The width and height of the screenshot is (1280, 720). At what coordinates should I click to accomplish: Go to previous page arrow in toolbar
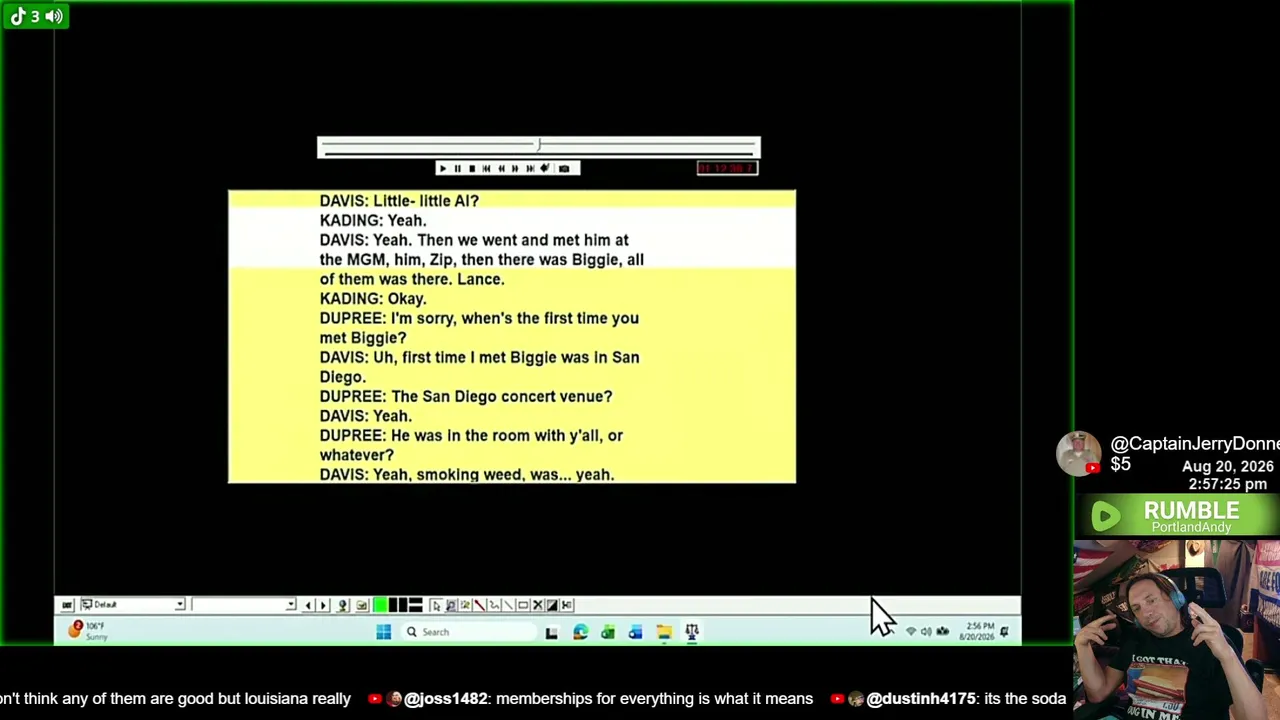(308, 604)
